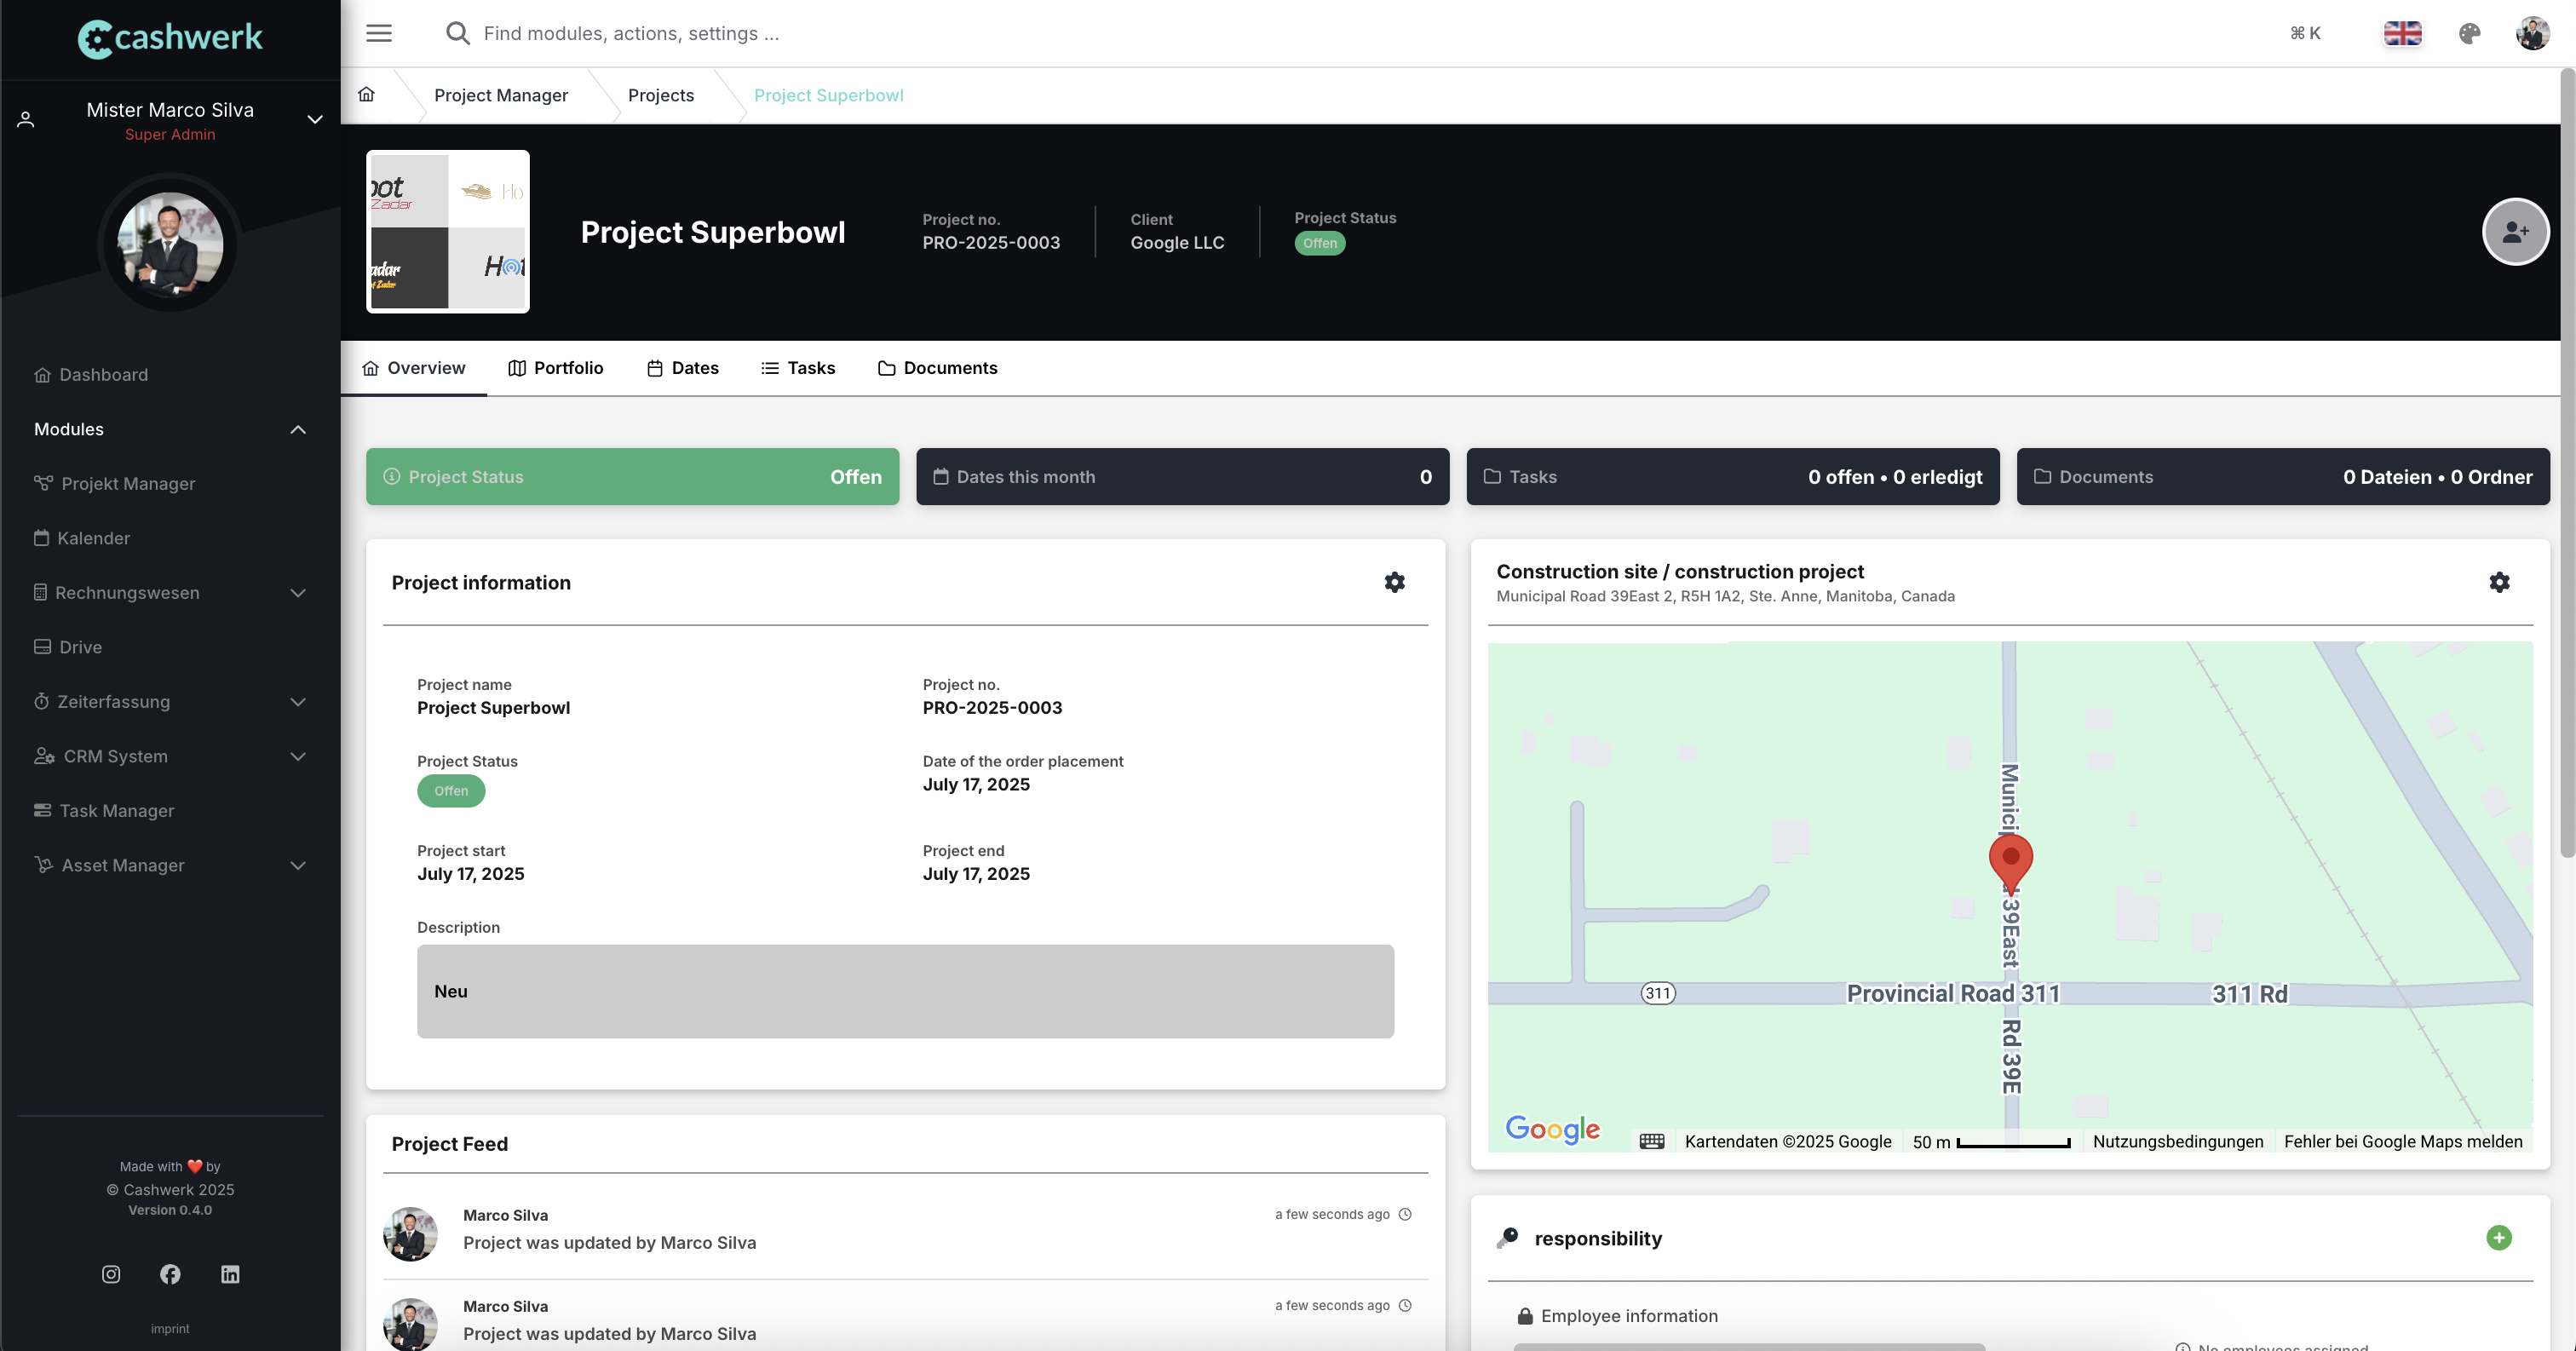
Task: Click the sidebar profile photo
Action: coord(170,245)
